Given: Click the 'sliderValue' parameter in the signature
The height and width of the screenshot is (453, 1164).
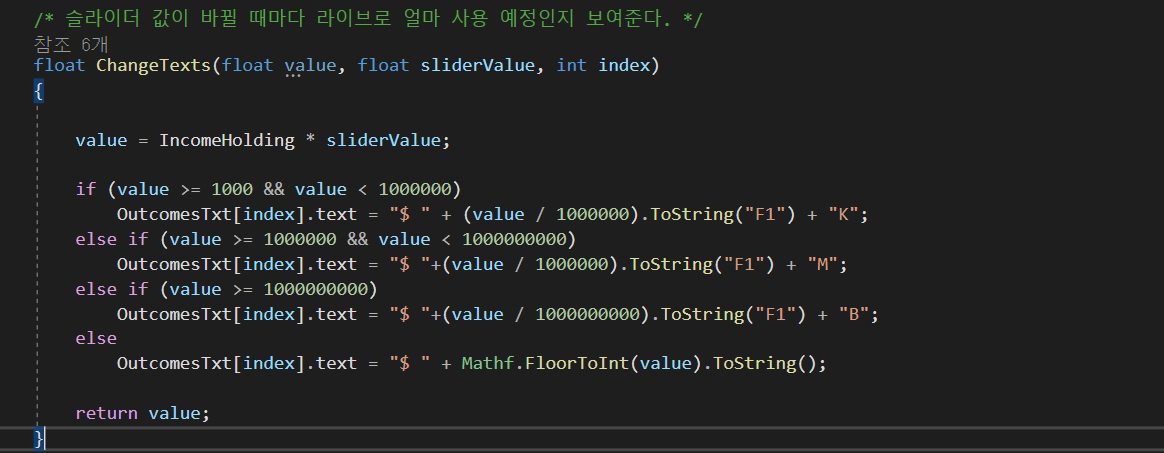Looking at the screenshot, I should coord(477,65).
